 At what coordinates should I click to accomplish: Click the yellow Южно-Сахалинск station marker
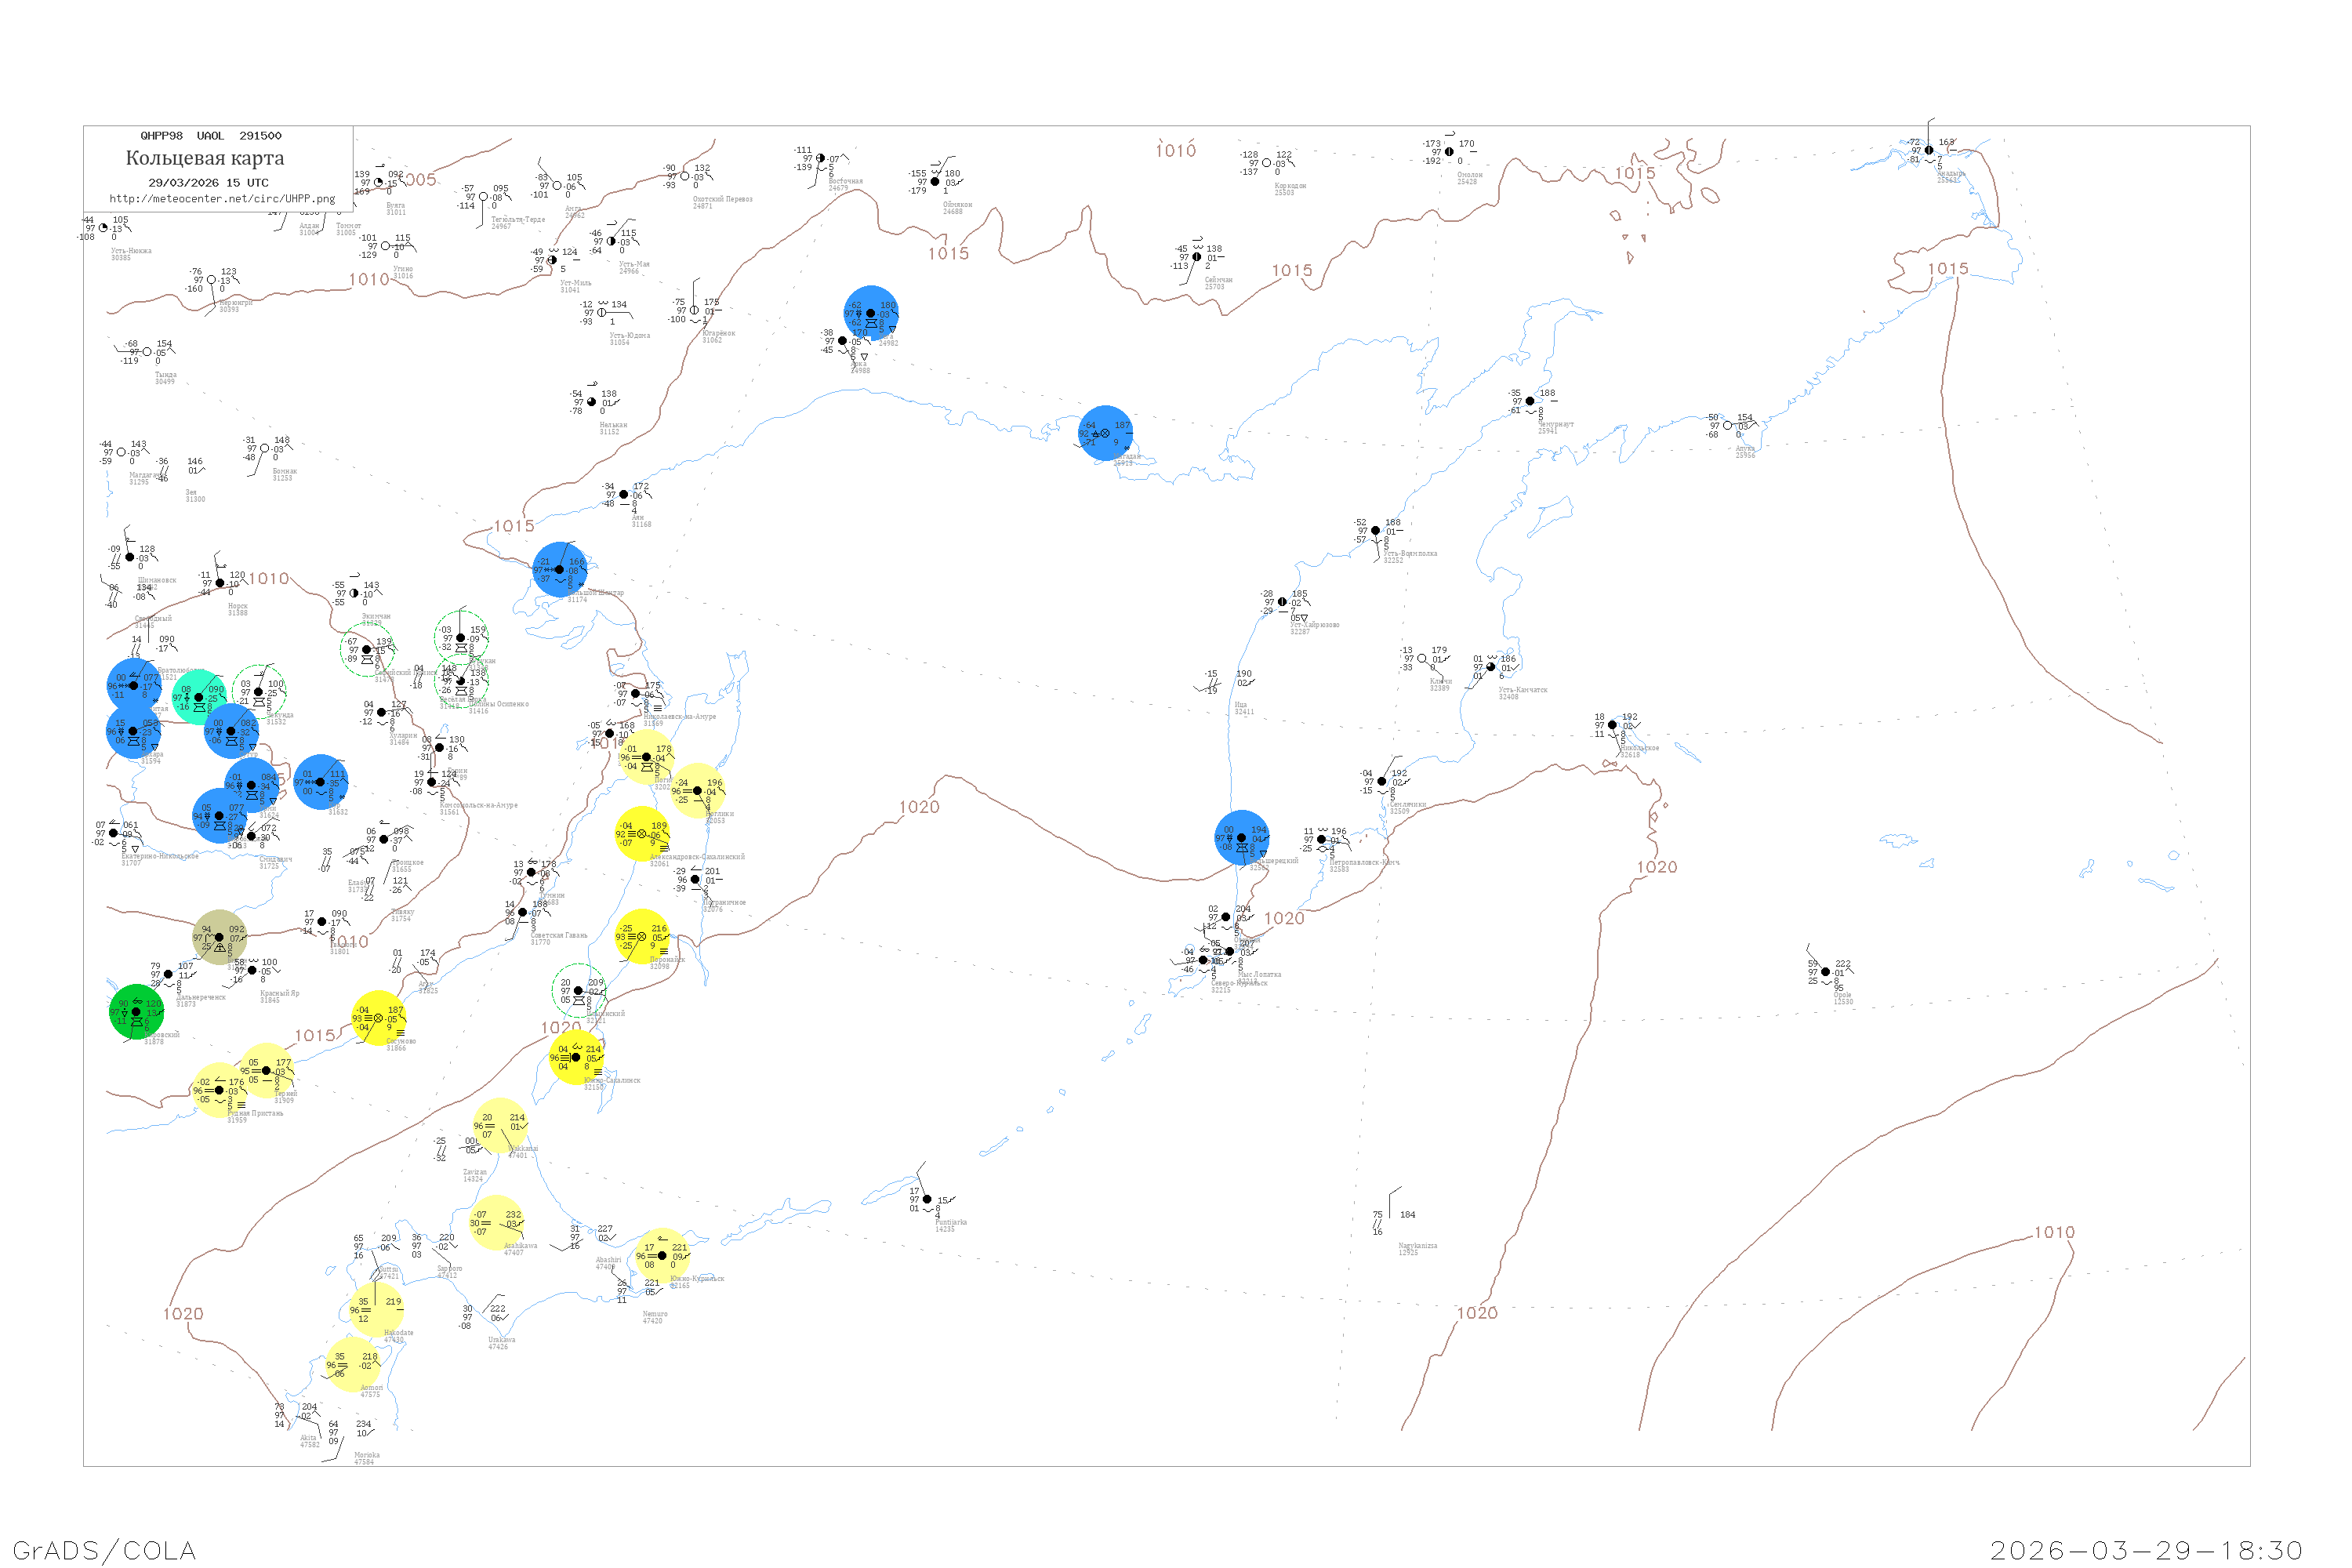[576, 1057]
